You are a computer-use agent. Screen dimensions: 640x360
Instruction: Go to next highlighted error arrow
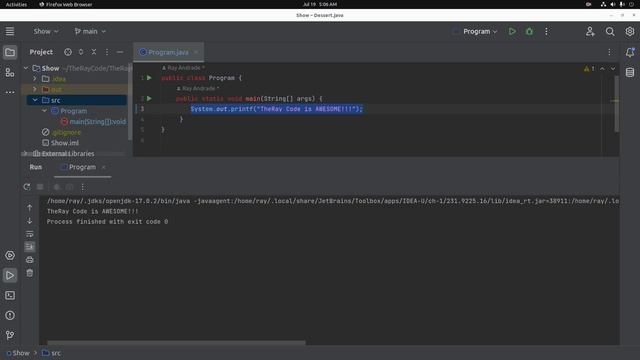pos(613,69)
